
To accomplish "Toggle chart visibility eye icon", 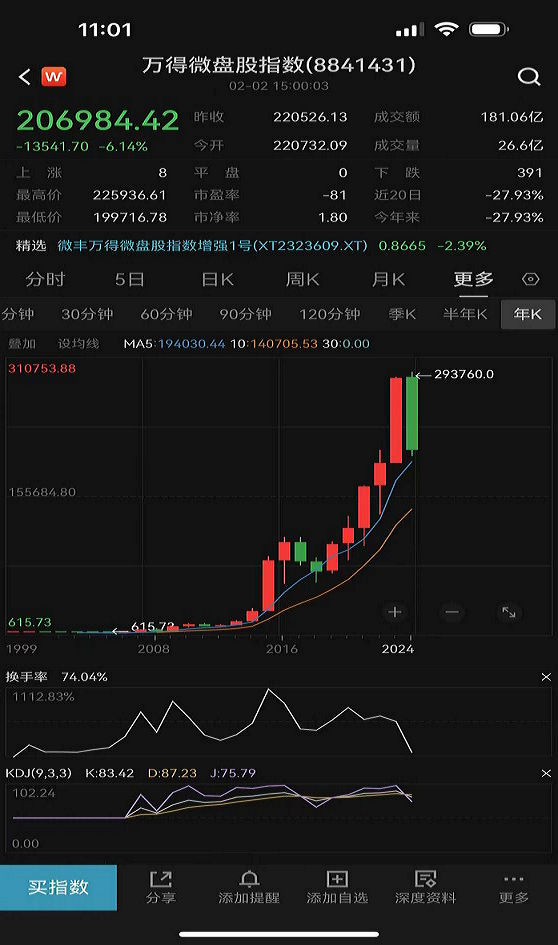I will tap(530, 279).
